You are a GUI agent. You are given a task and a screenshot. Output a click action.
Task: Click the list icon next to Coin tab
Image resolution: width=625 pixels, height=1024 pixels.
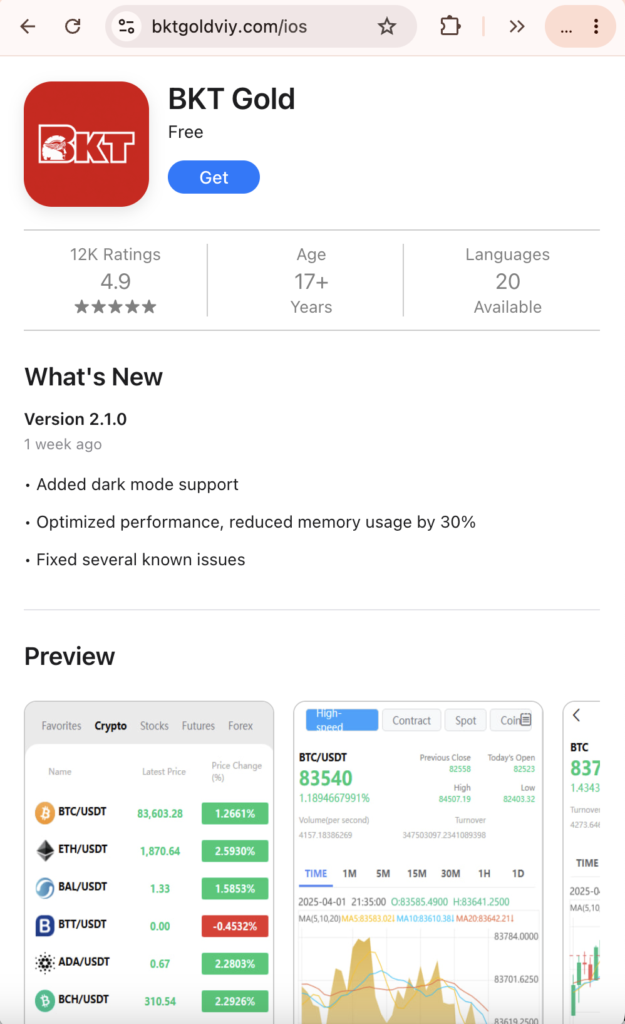pyautogui.click(x=526, y=719)
